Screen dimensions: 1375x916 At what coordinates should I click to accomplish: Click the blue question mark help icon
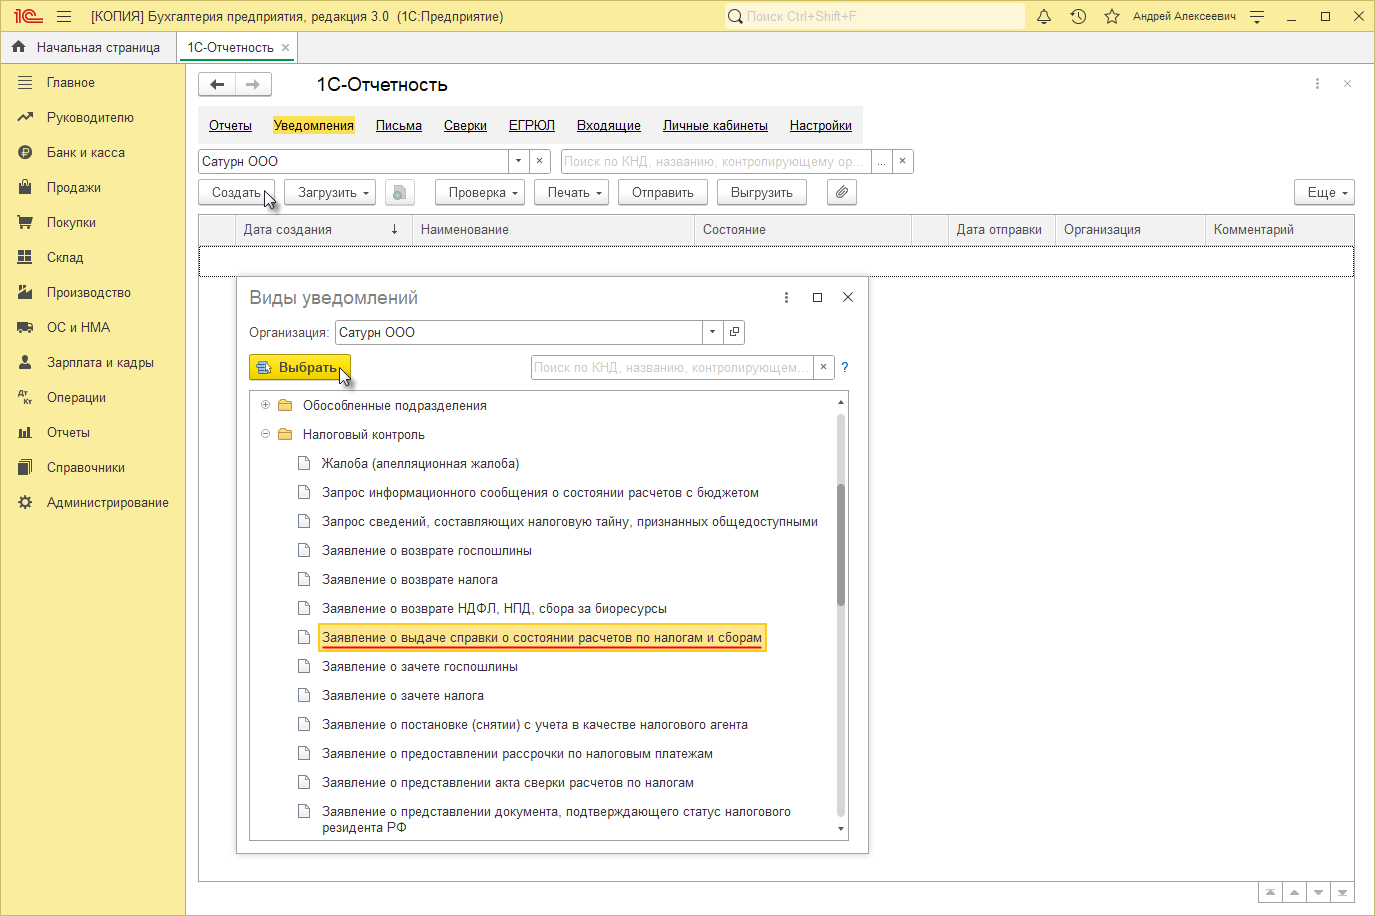[844, 367]
